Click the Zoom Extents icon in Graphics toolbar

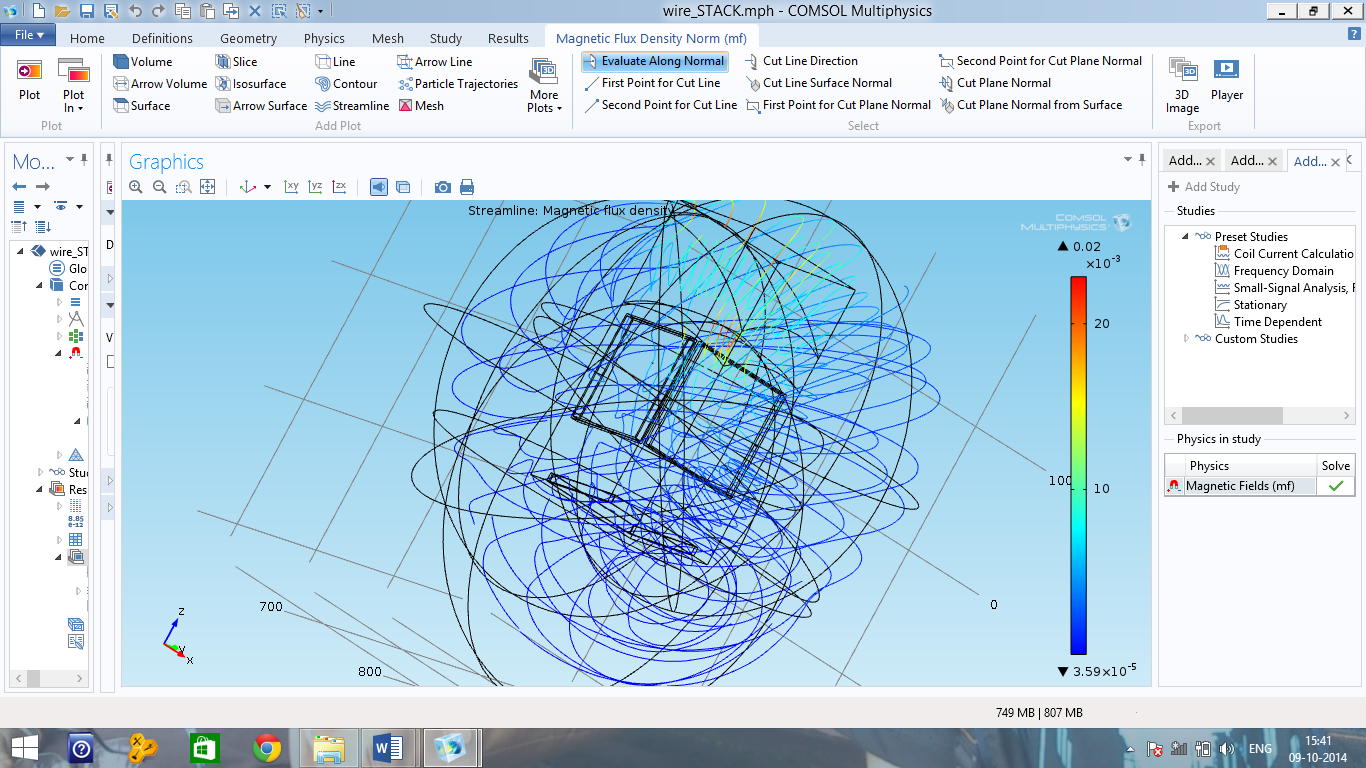[x=208, y=187]
